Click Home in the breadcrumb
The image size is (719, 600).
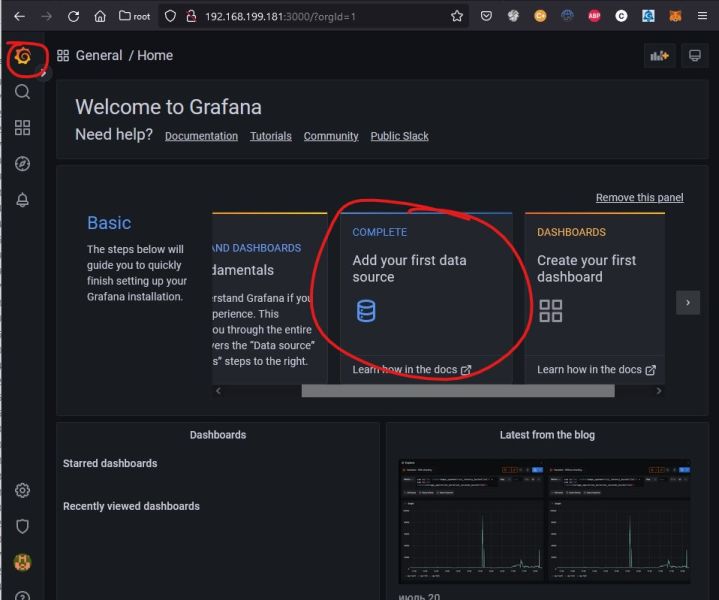click(155, 56)
